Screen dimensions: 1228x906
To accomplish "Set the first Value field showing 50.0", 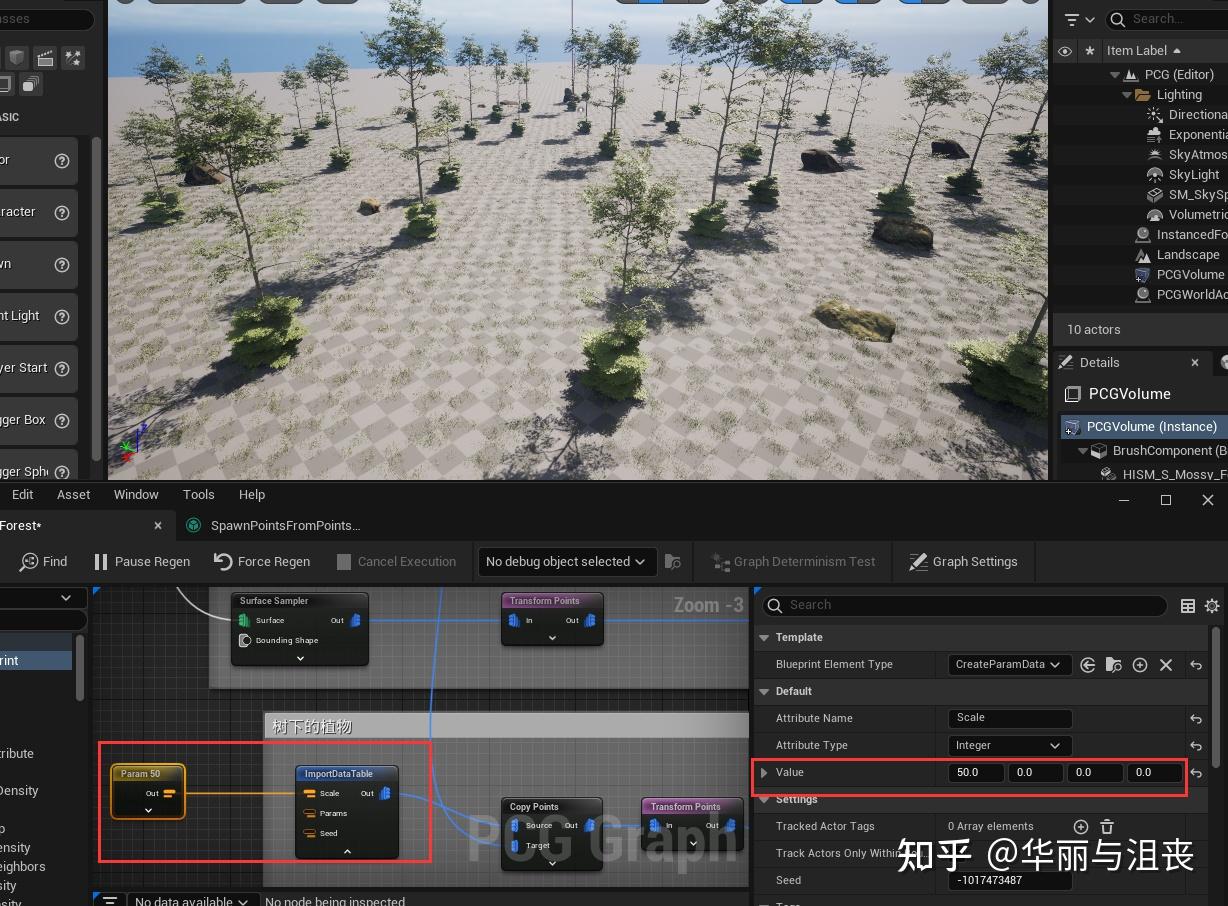I will point(975,772).
